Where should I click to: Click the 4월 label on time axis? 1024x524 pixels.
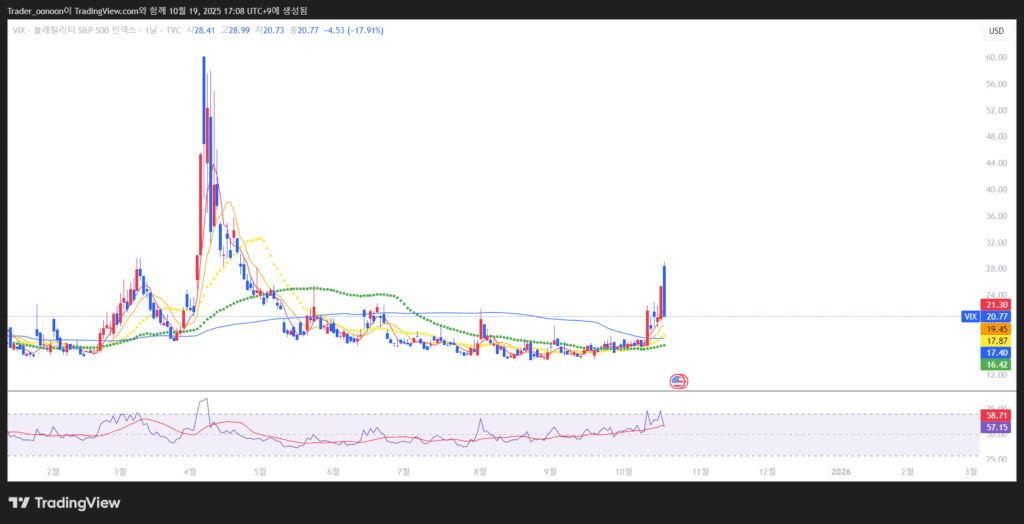click(x=190, y=469)
